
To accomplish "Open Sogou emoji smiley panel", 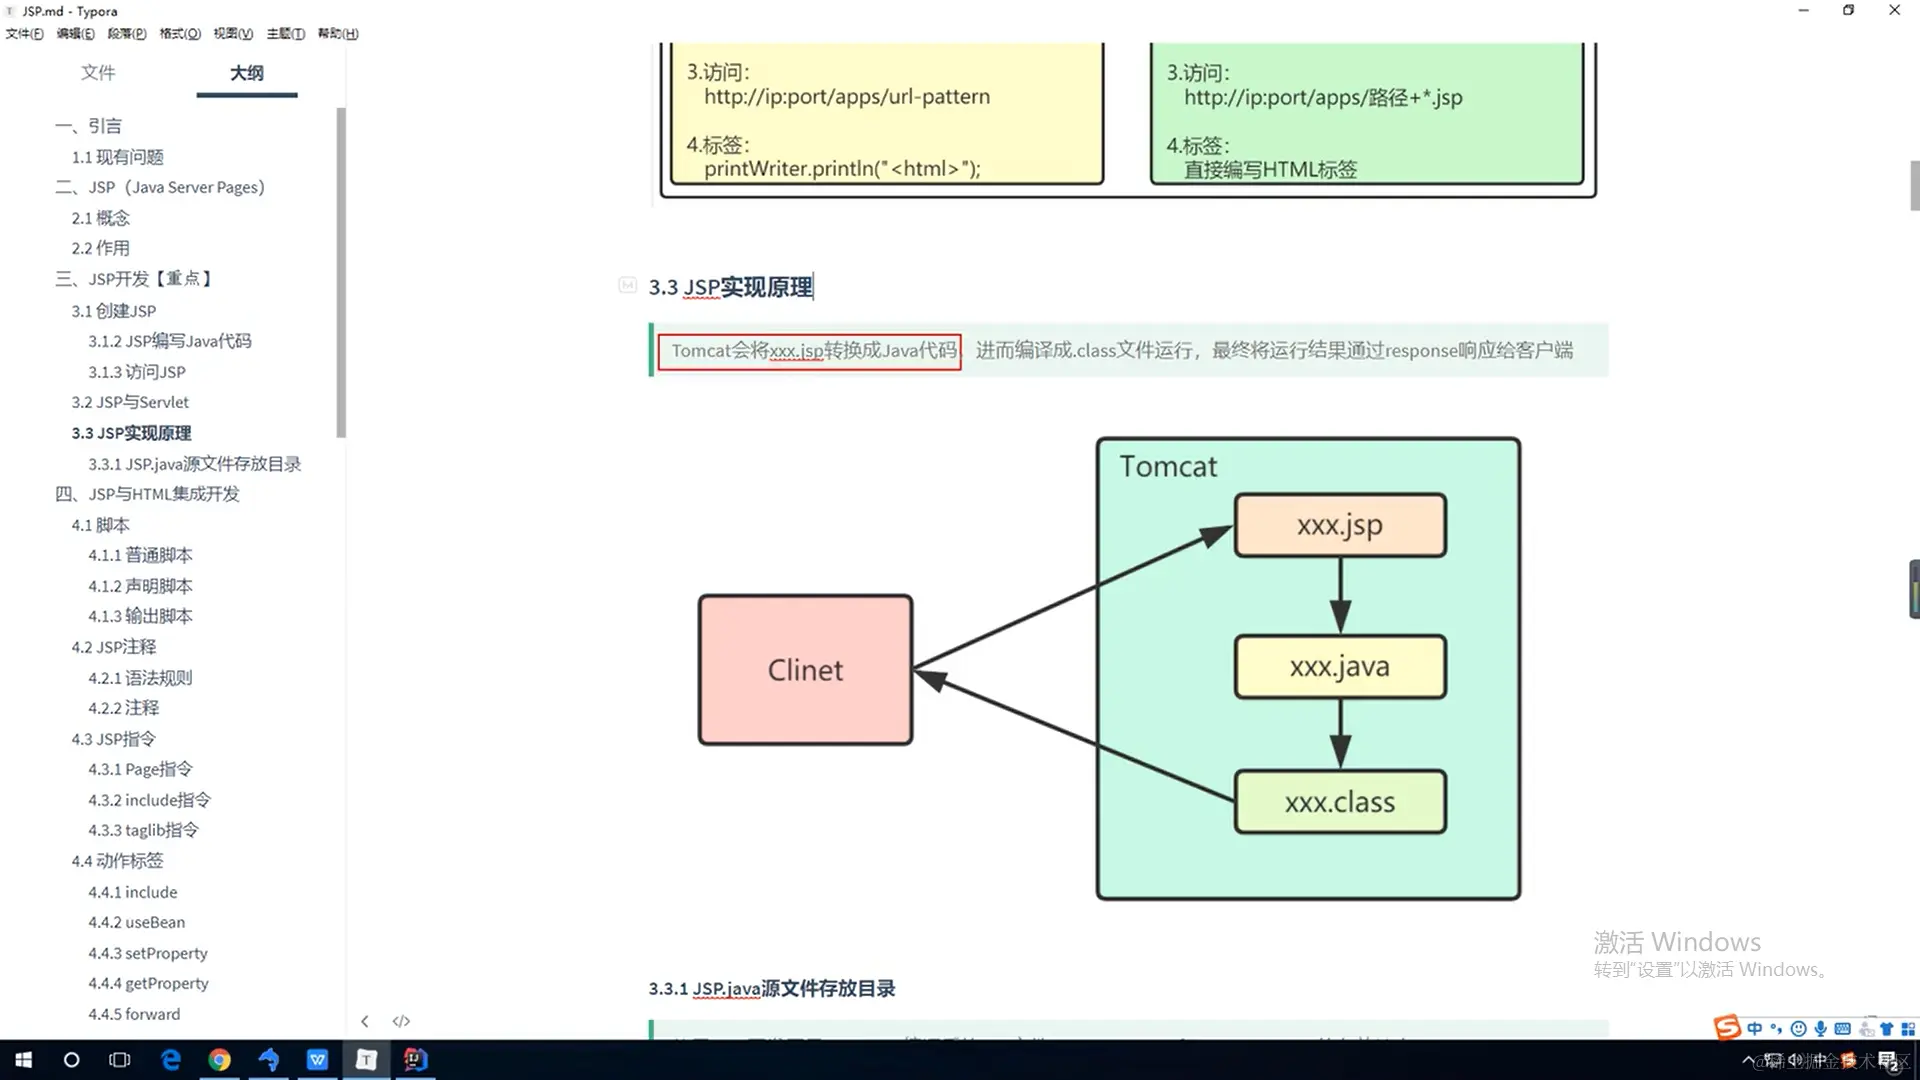I will tap(1798, 1029).
